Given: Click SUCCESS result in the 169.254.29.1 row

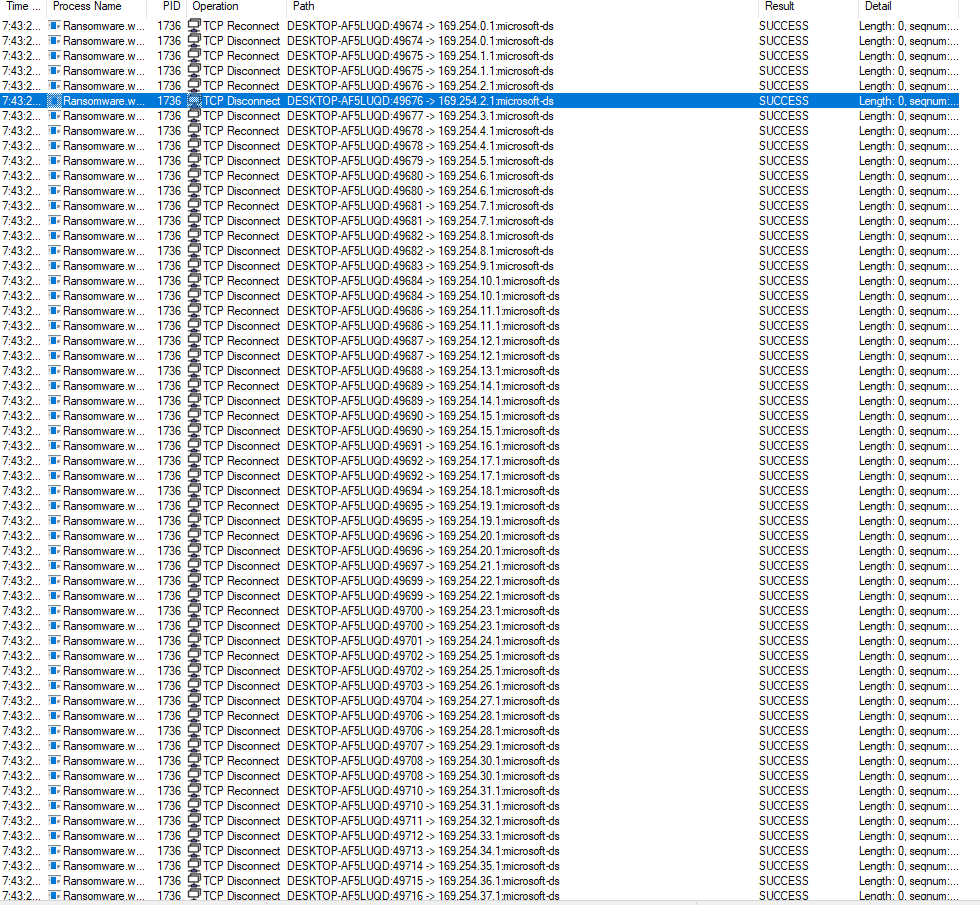Looking at the screenshot, I should tap(783, 746).
